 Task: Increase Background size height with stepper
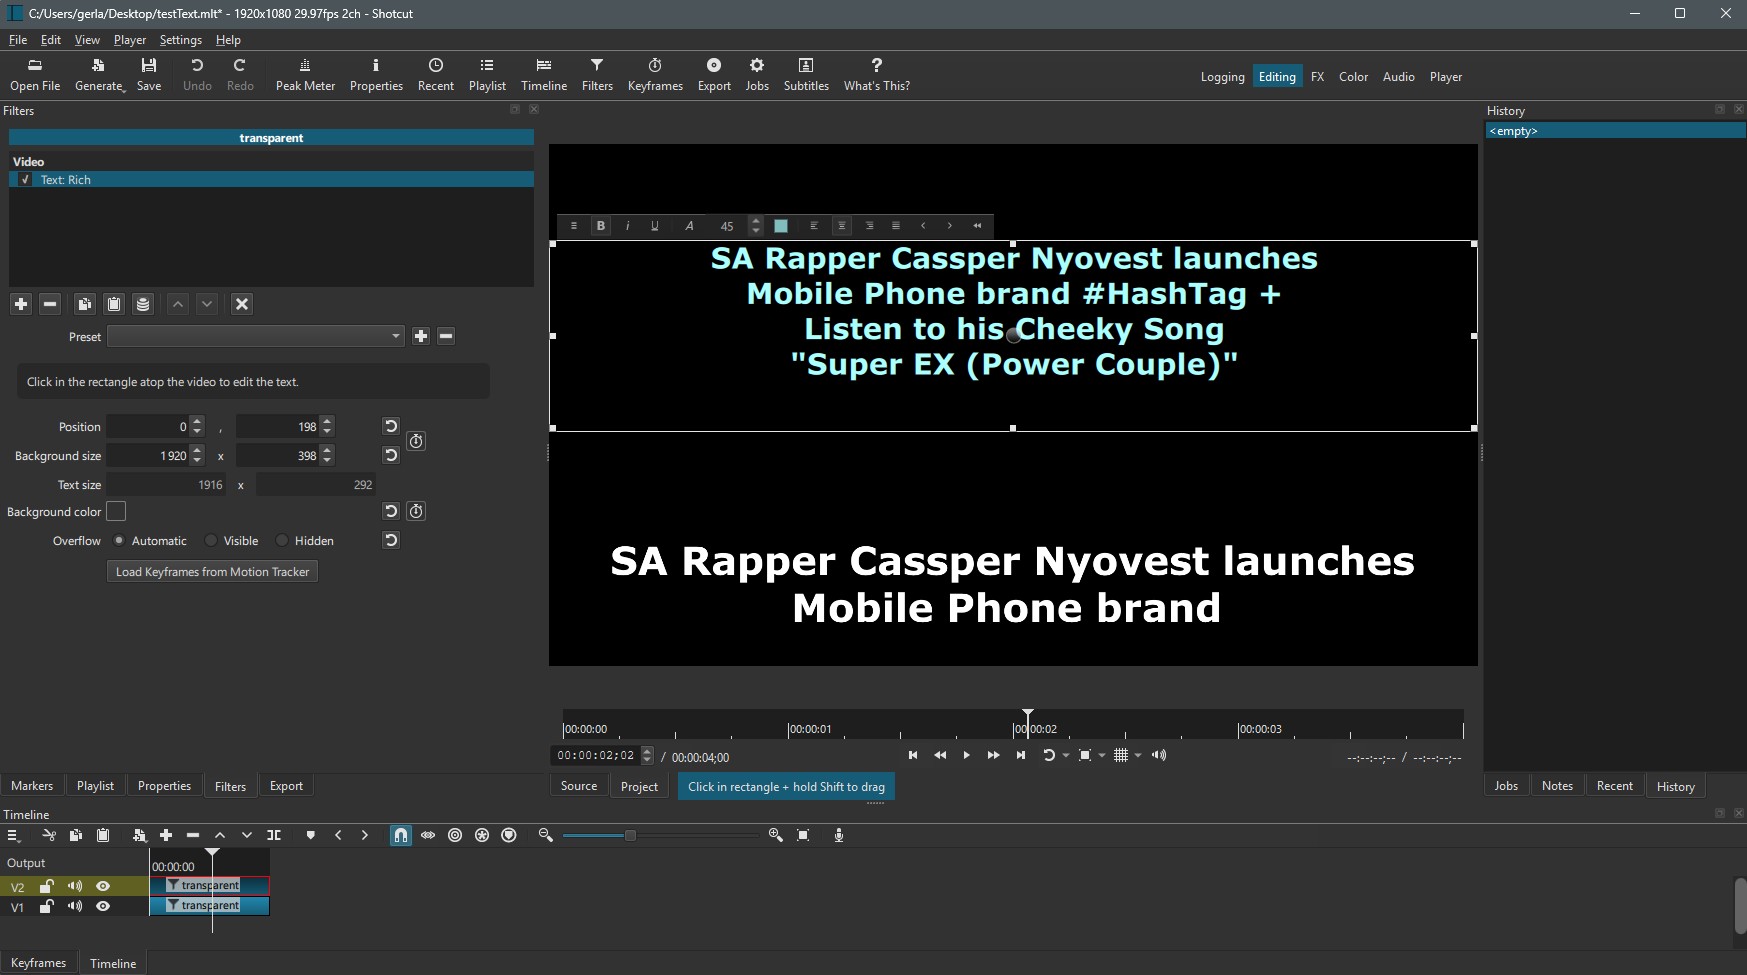pyautogui.click(x=327, y=450)
